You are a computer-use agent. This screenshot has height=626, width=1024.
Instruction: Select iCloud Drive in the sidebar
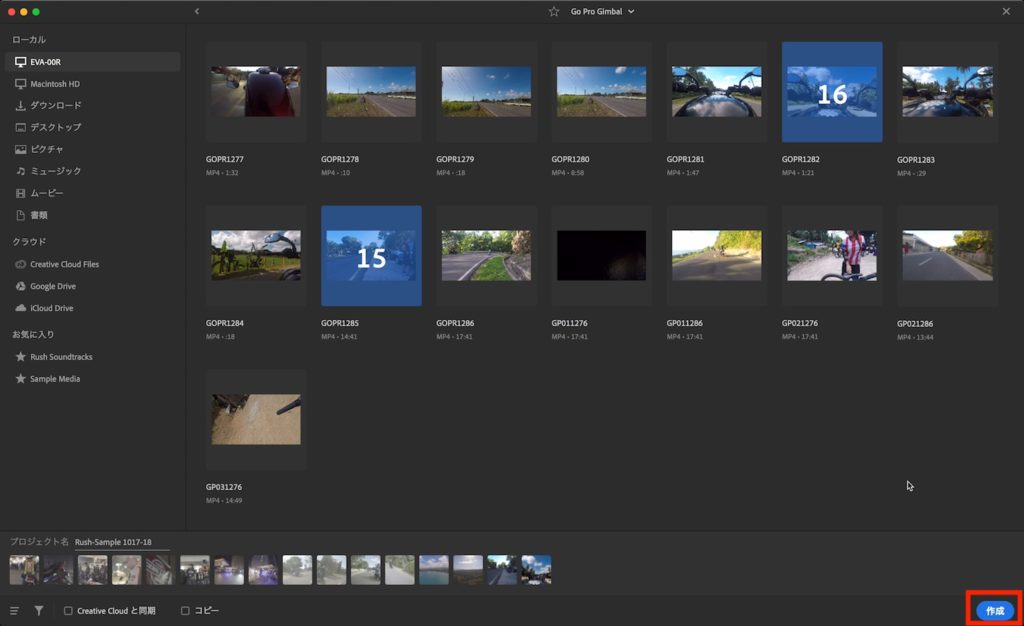[51, 308]
